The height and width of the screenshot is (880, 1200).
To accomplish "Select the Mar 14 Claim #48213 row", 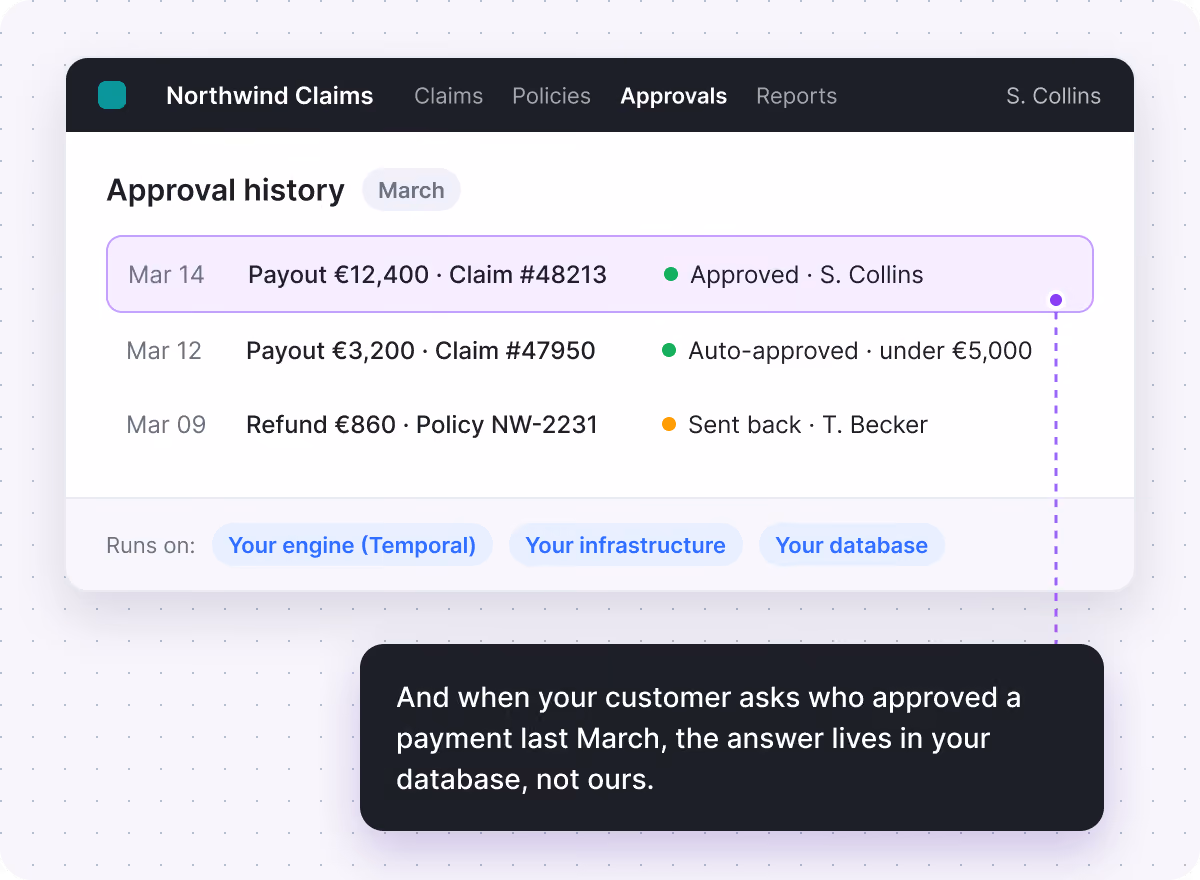I will point(600,274).
